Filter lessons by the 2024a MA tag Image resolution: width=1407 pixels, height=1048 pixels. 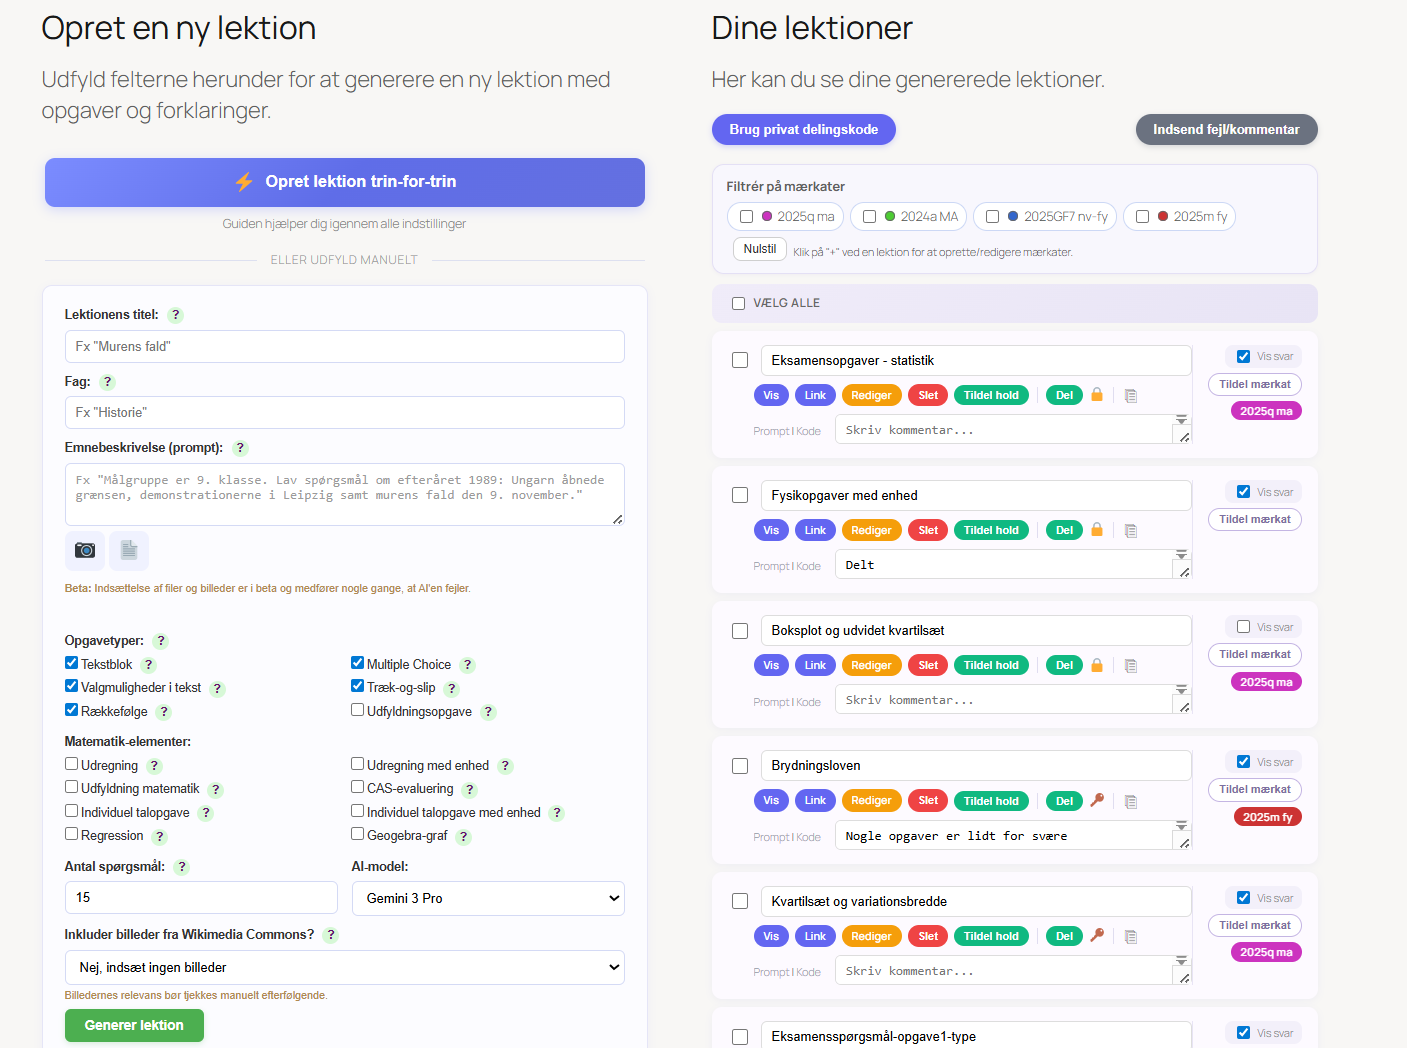pyautogui.click(x=910, y=217)
